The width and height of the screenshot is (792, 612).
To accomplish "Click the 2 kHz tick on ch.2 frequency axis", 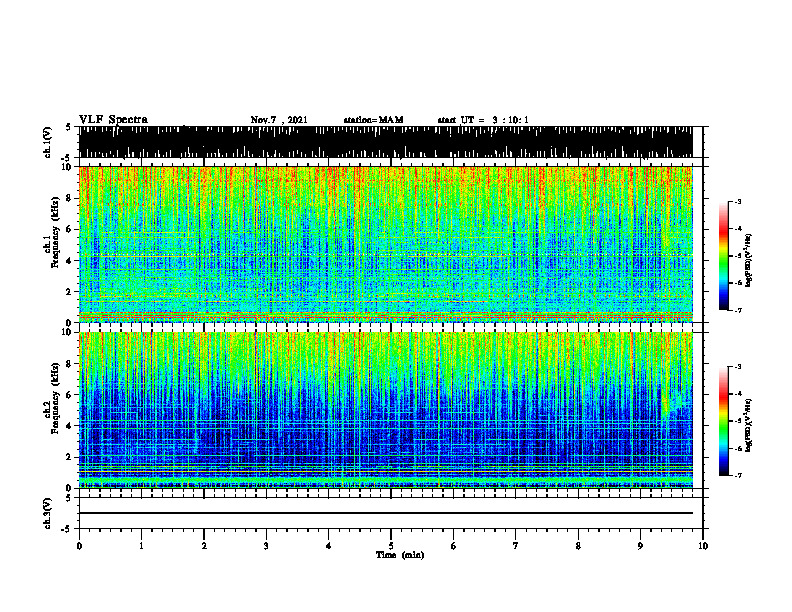I will 70,457.
